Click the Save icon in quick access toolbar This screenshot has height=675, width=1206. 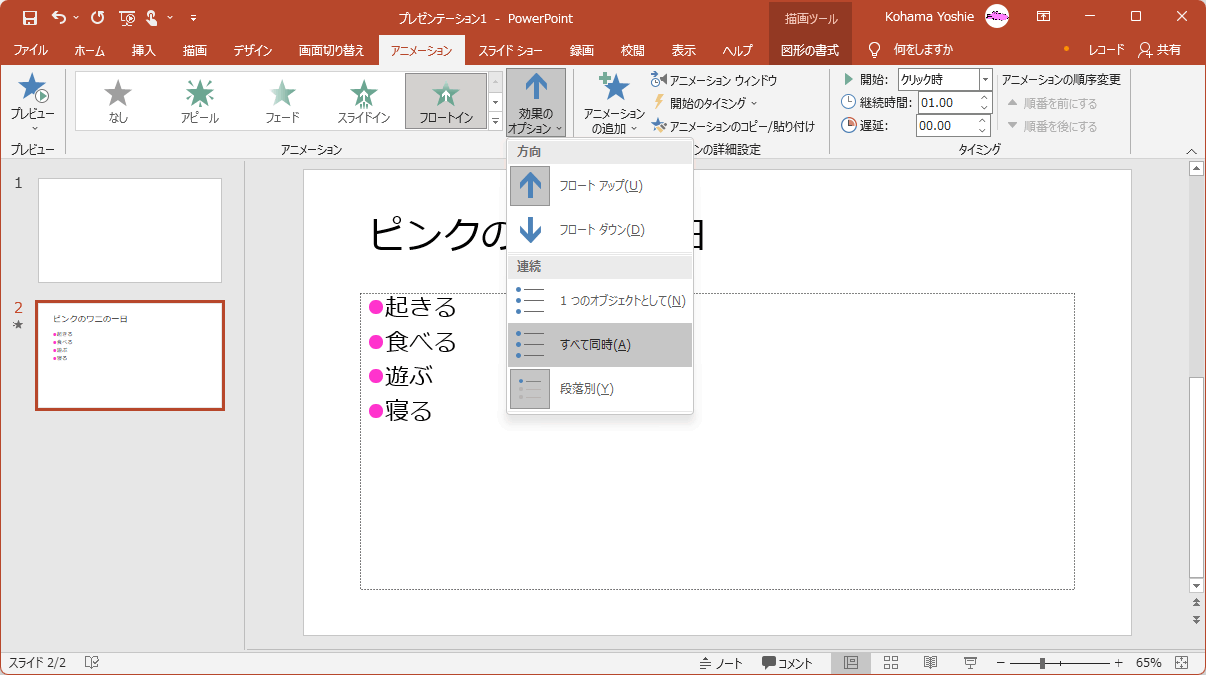point(30,17)
